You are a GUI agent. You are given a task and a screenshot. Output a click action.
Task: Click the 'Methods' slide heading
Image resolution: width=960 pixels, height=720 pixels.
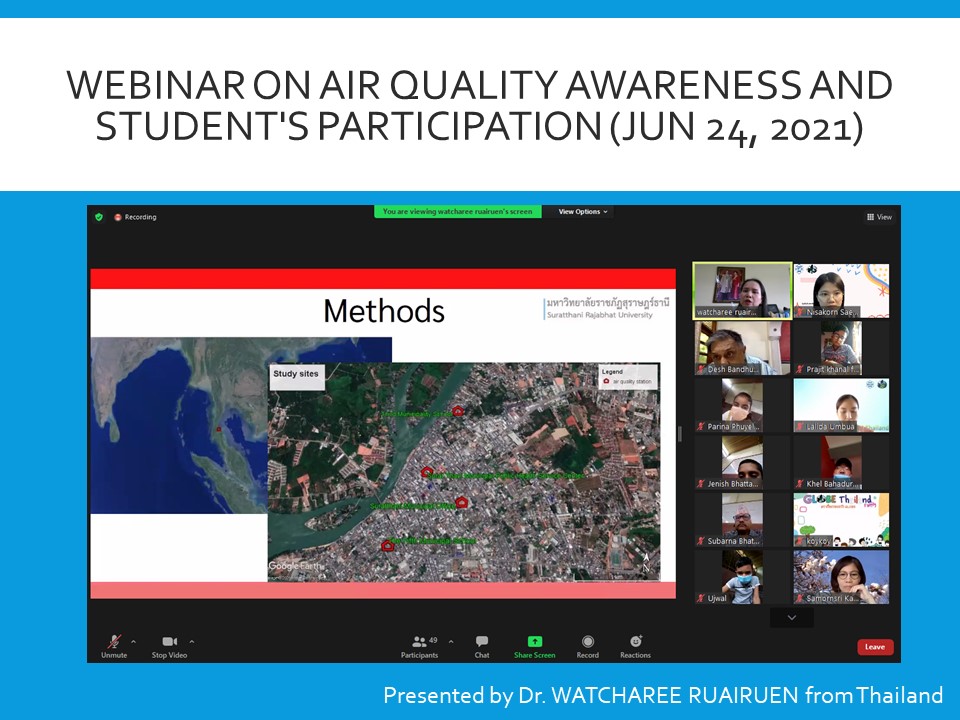coord(384,311)
